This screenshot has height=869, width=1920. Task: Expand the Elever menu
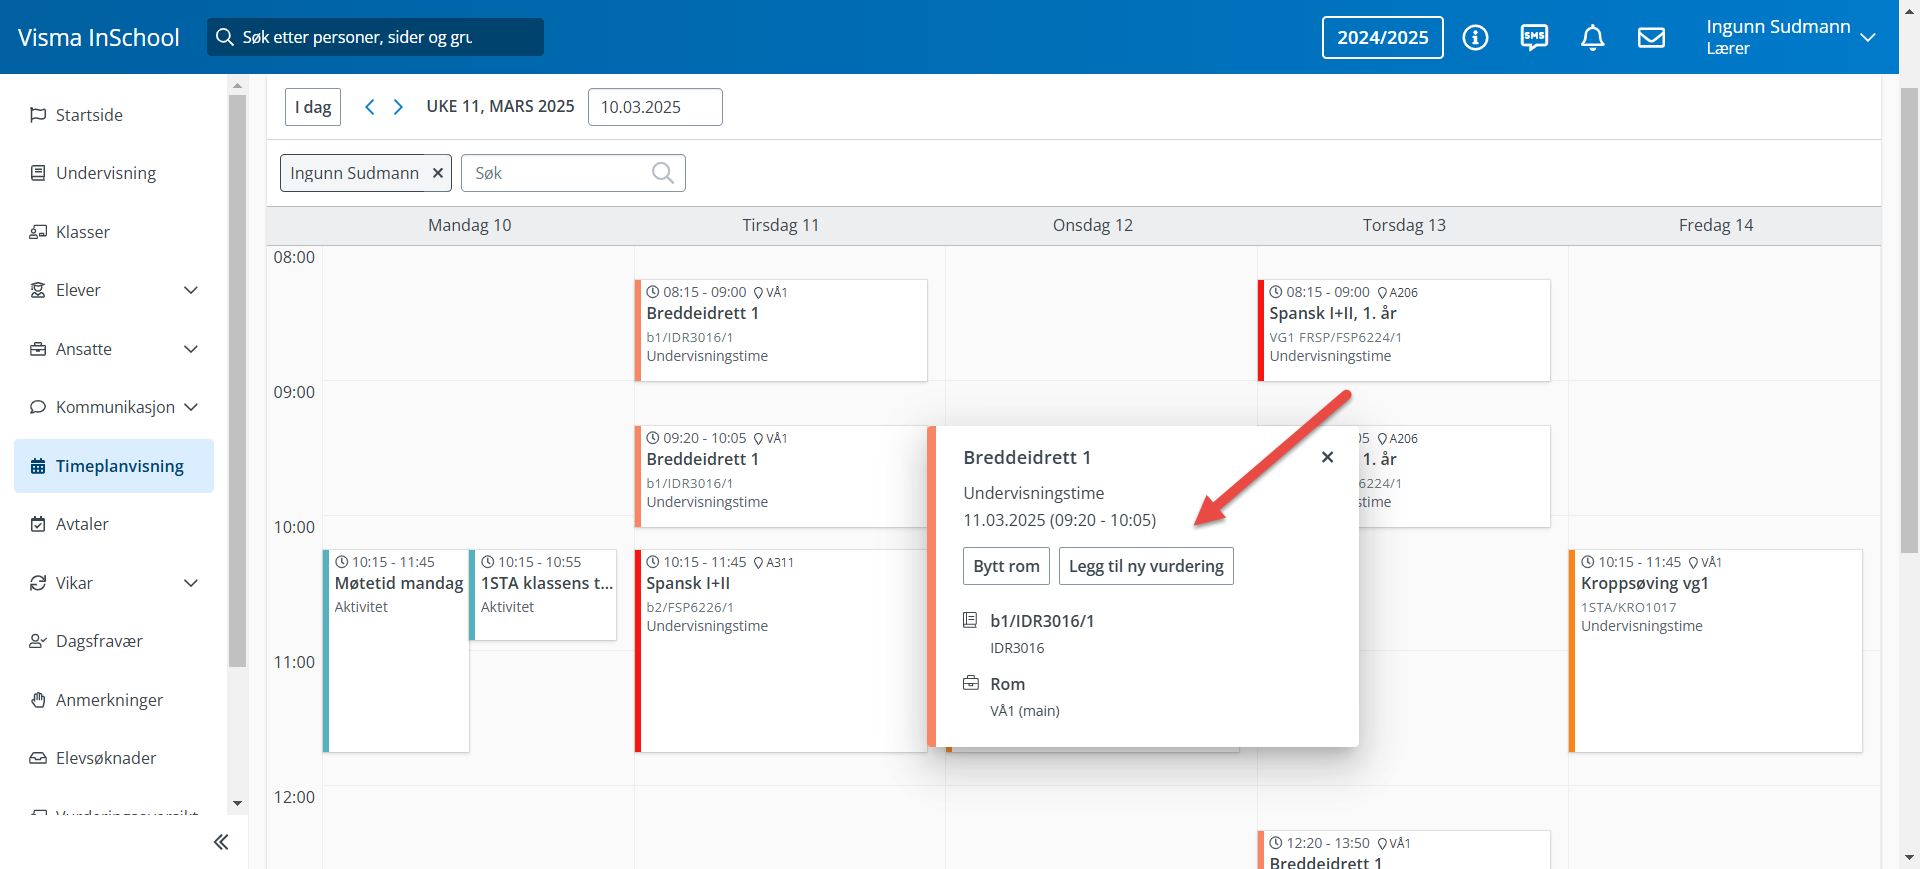(191, 290)
